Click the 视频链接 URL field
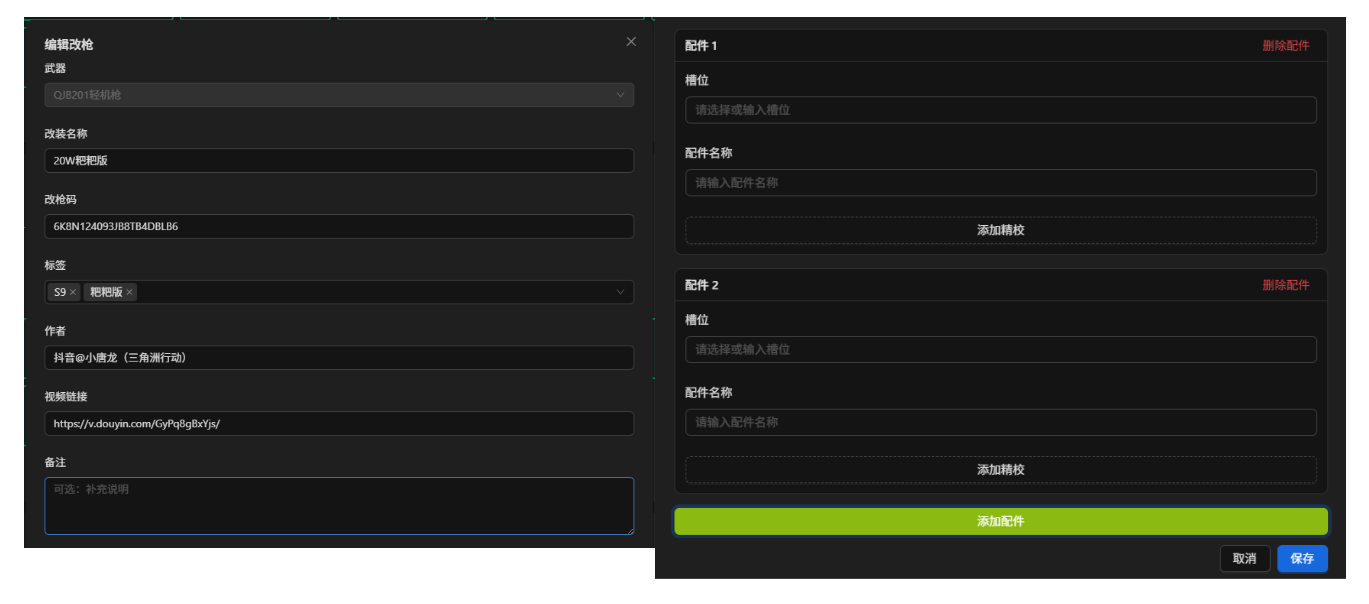The width and height of the screenshot is (1369, 604). click(339, 423)
